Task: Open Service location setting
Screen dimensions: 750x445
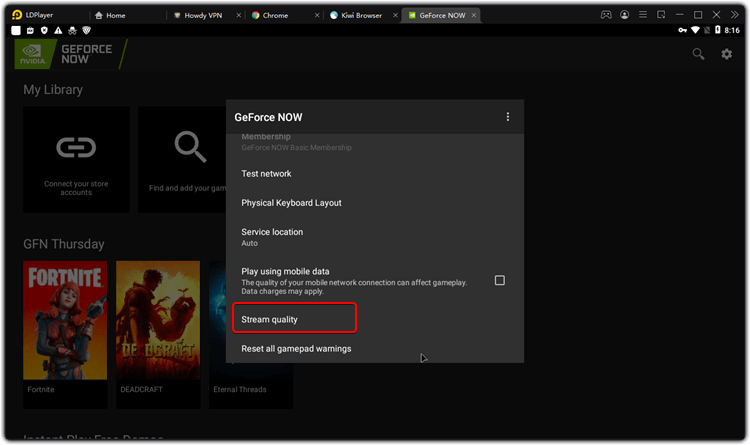Action: click(375, 237)
